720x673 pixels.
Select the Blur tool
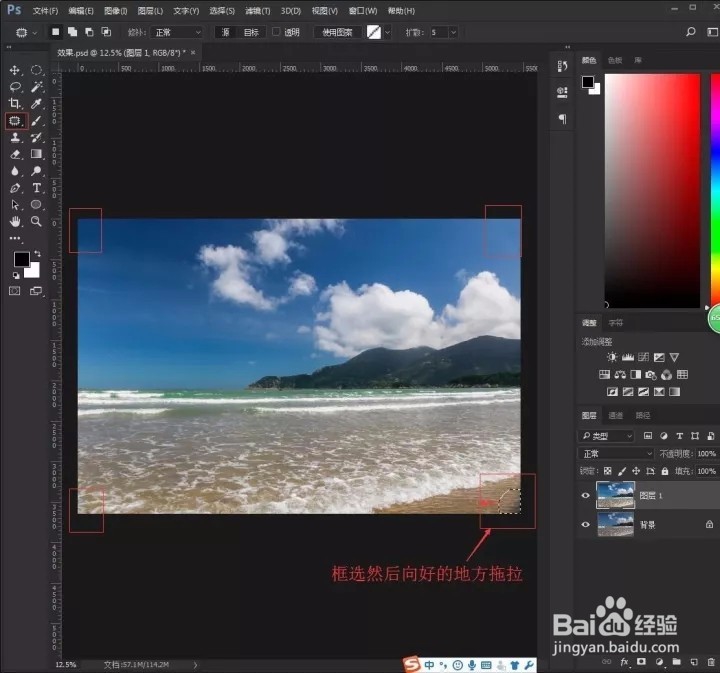click(15, 171)
